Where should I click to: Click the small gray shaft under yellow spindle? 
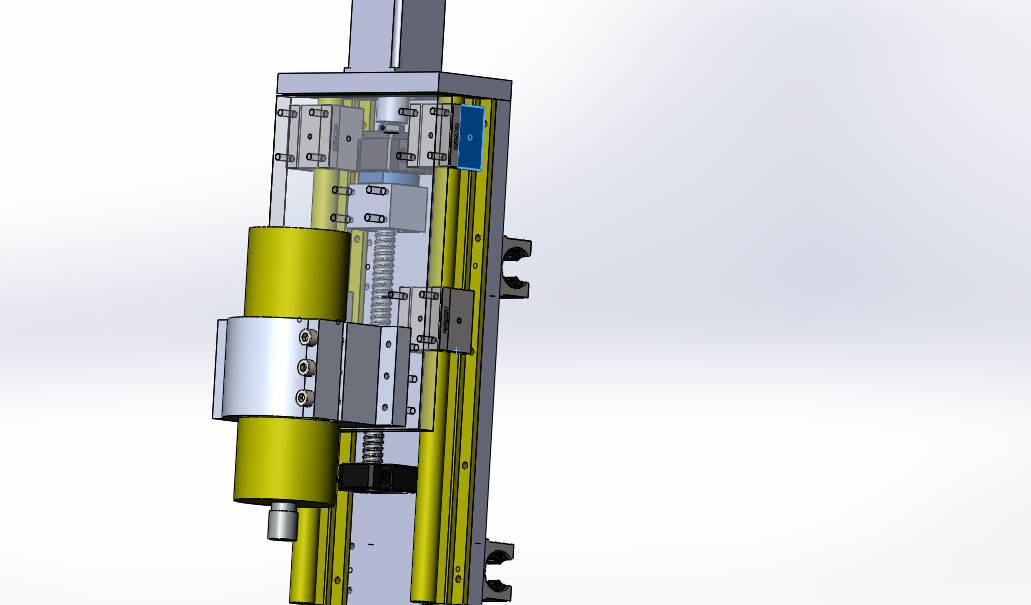[x=282, y=521]
